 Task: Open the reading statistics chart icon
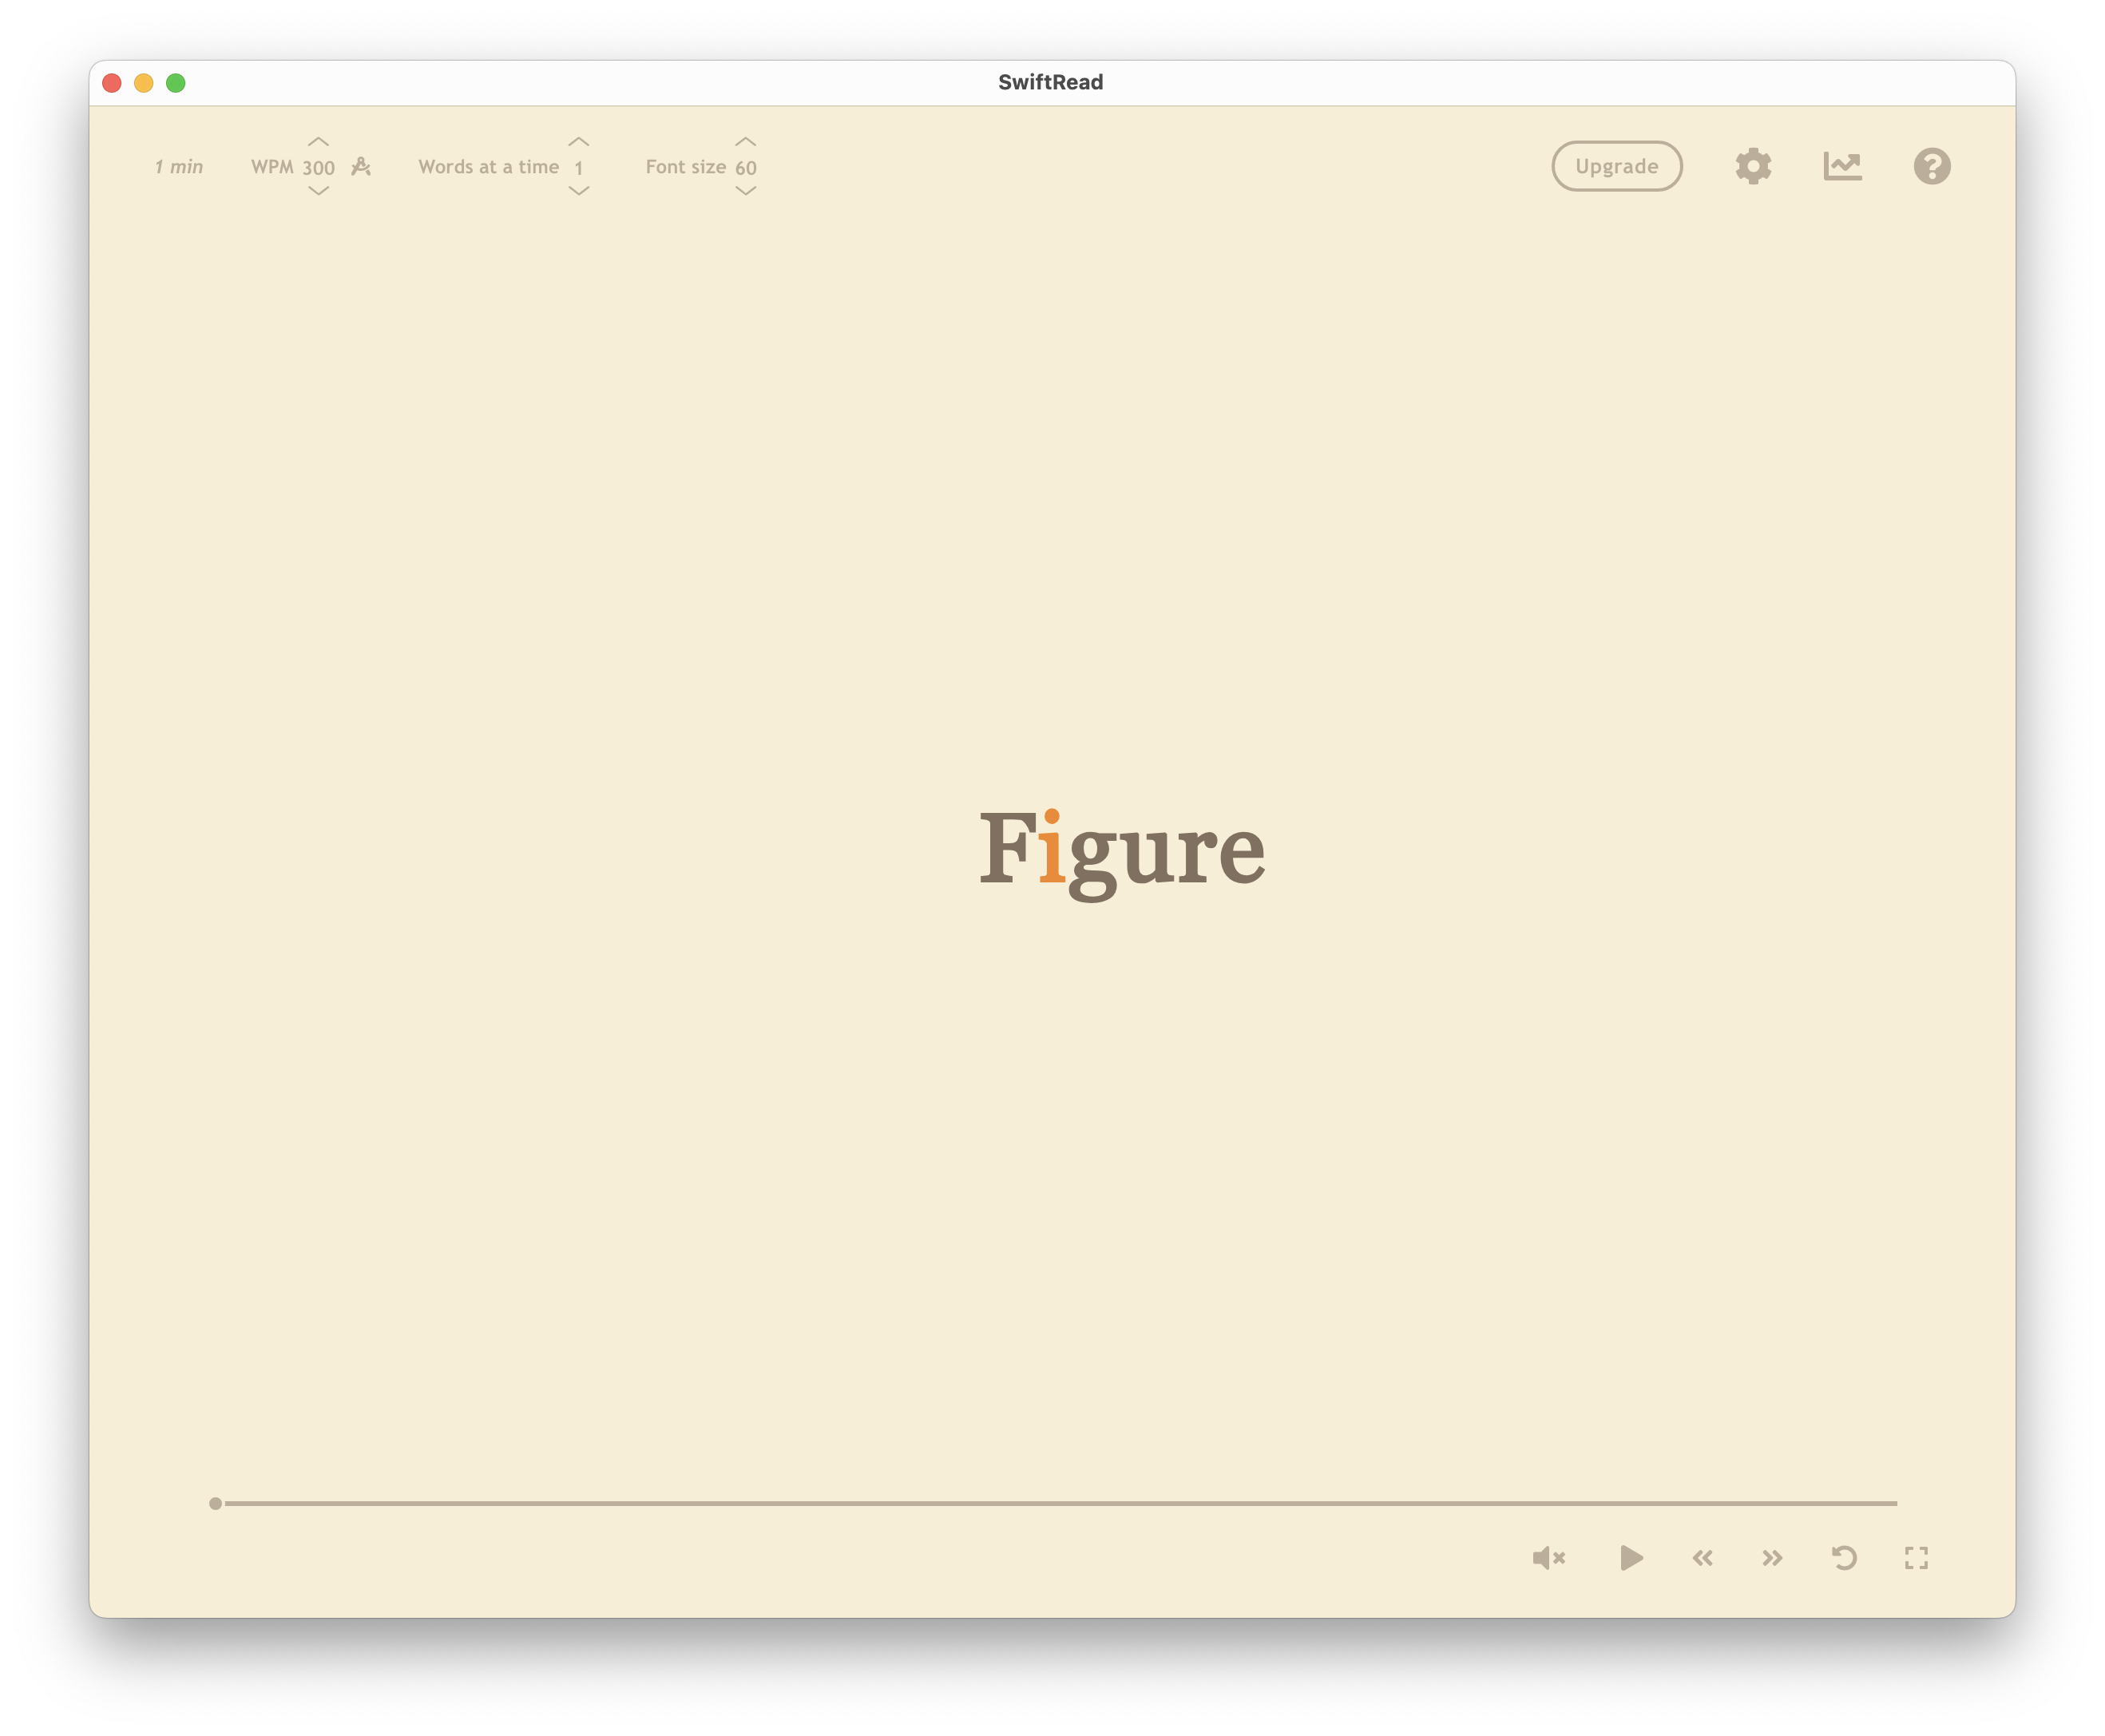(1842, 166)
